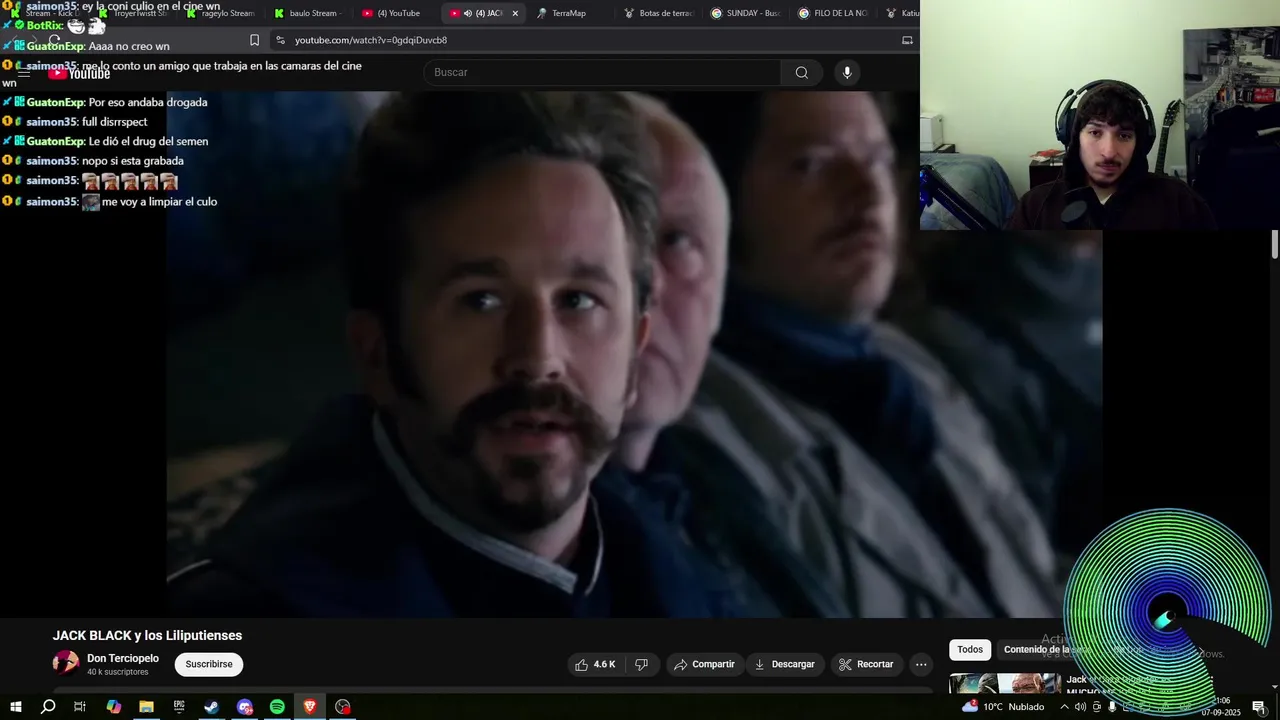Open Epic Games Launcher taskbar icon
Viewport: 1280px width, 720px height.
coord(179,707)
